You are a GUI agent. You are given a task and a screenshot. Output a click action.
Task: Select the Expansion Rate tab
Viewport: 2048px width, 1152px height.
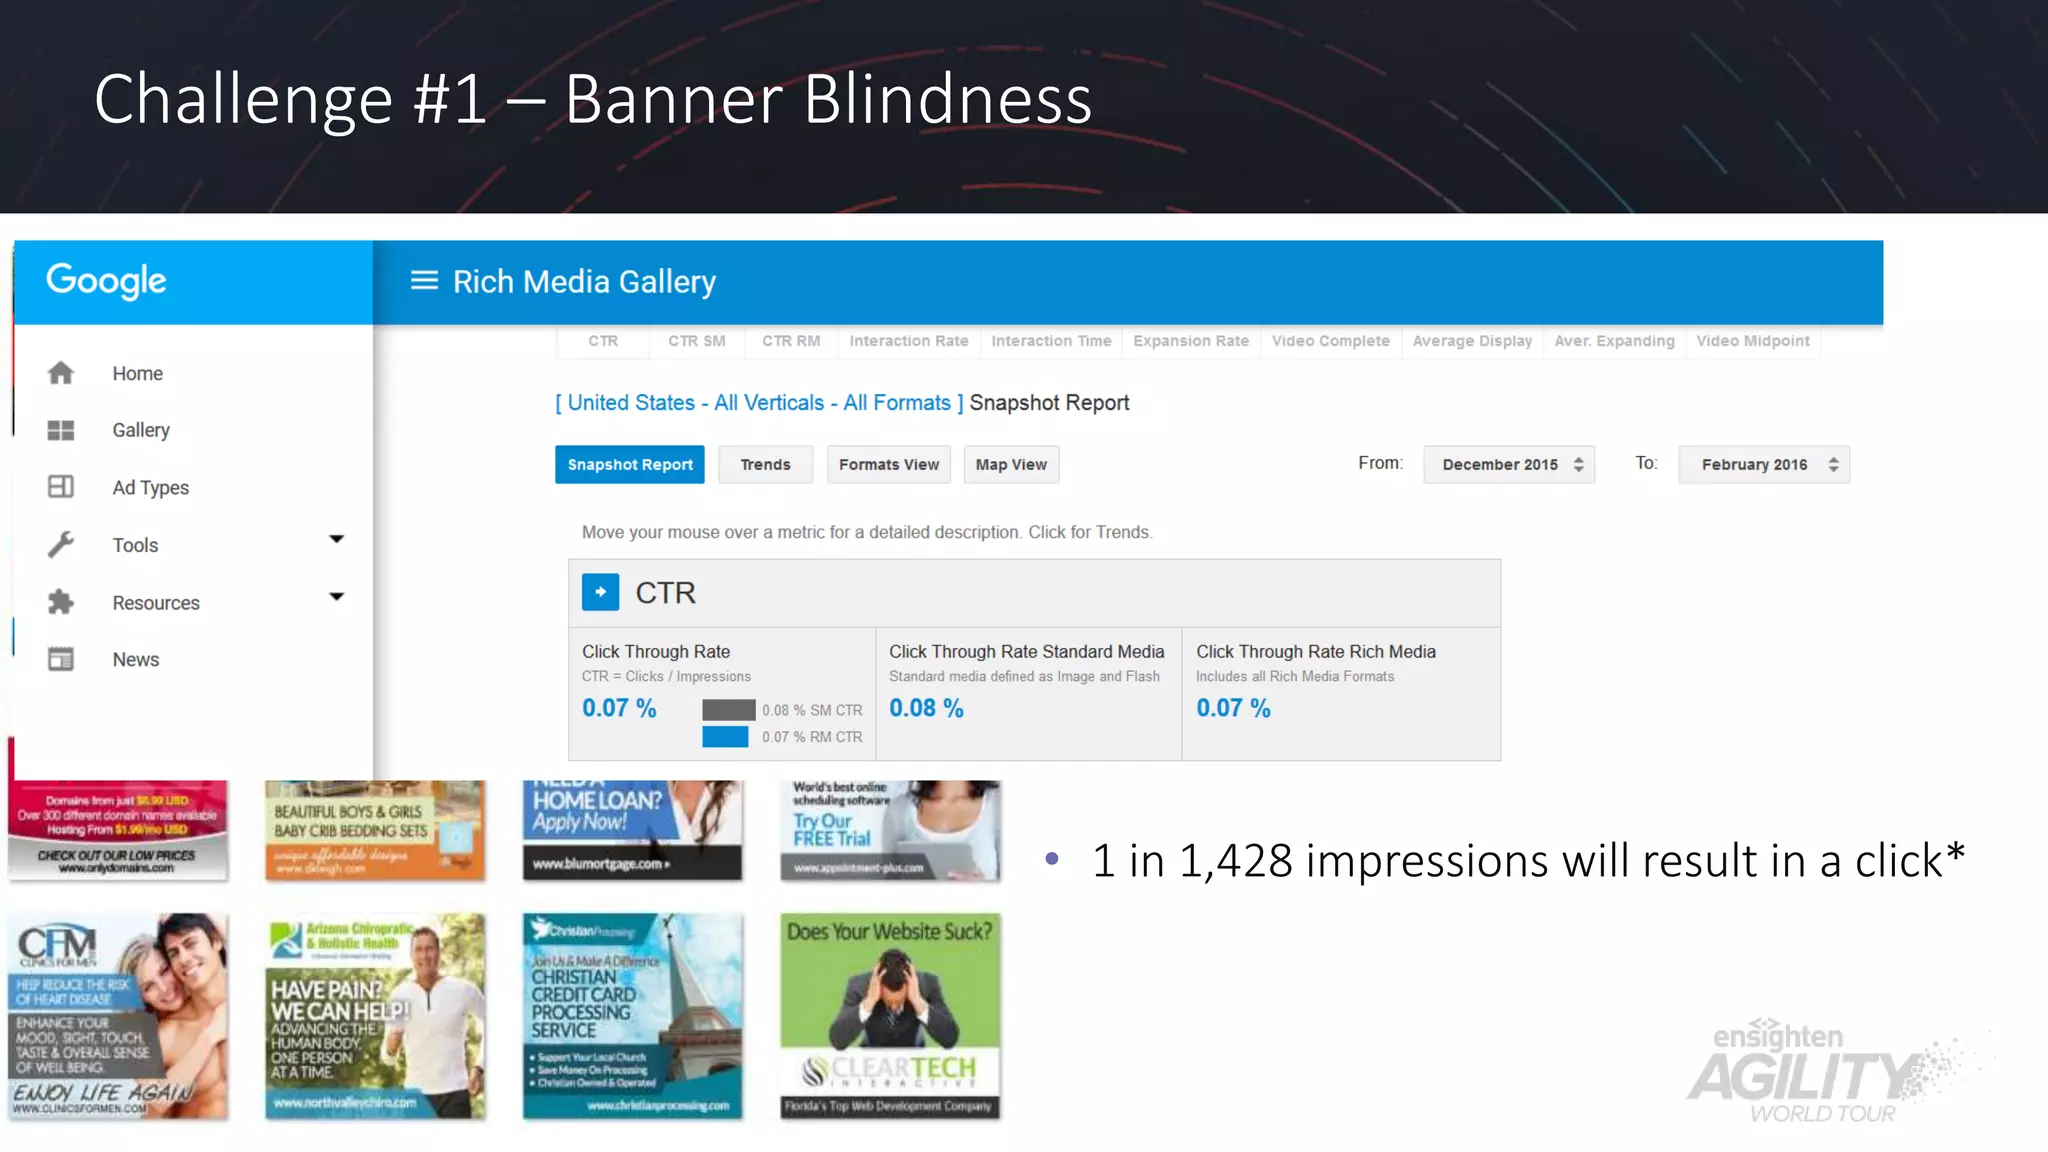[1191, 341]
